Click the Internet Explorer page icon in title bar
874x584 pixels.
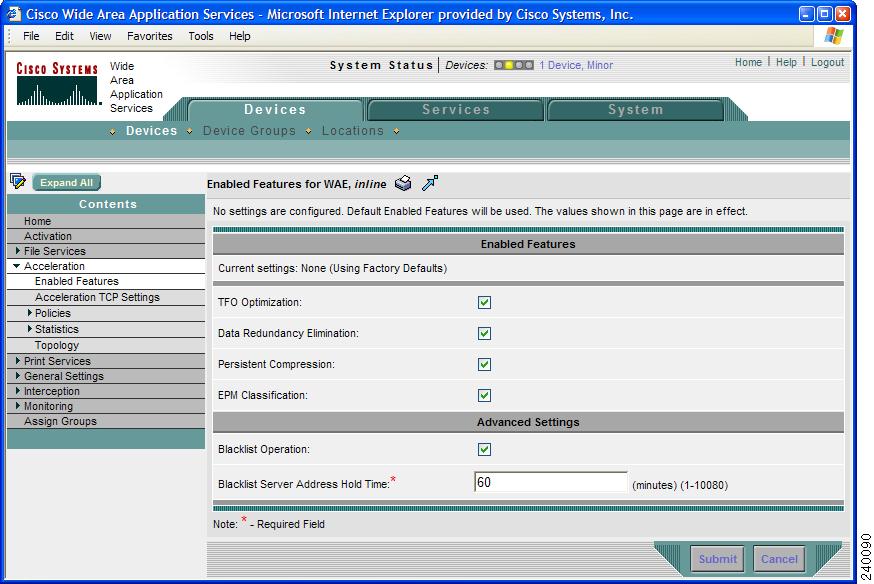14,14
